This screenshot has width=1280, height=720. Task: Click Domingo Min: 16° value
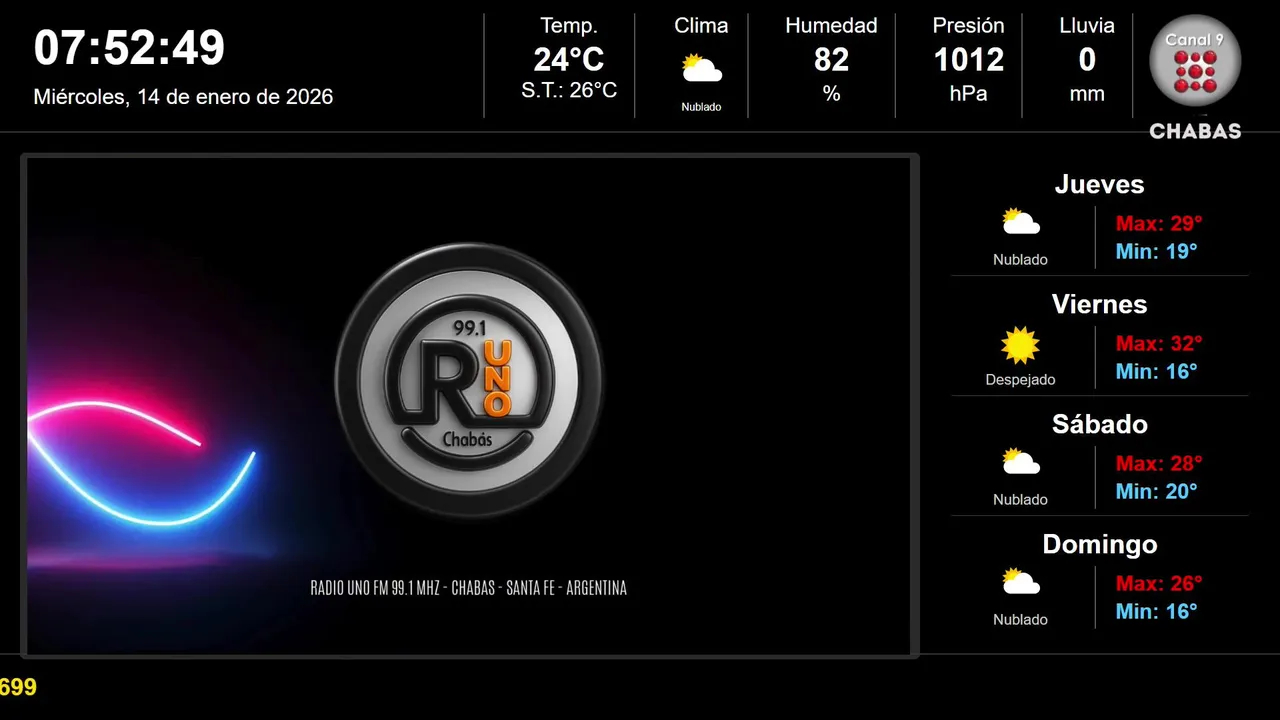coord(1156,611)
